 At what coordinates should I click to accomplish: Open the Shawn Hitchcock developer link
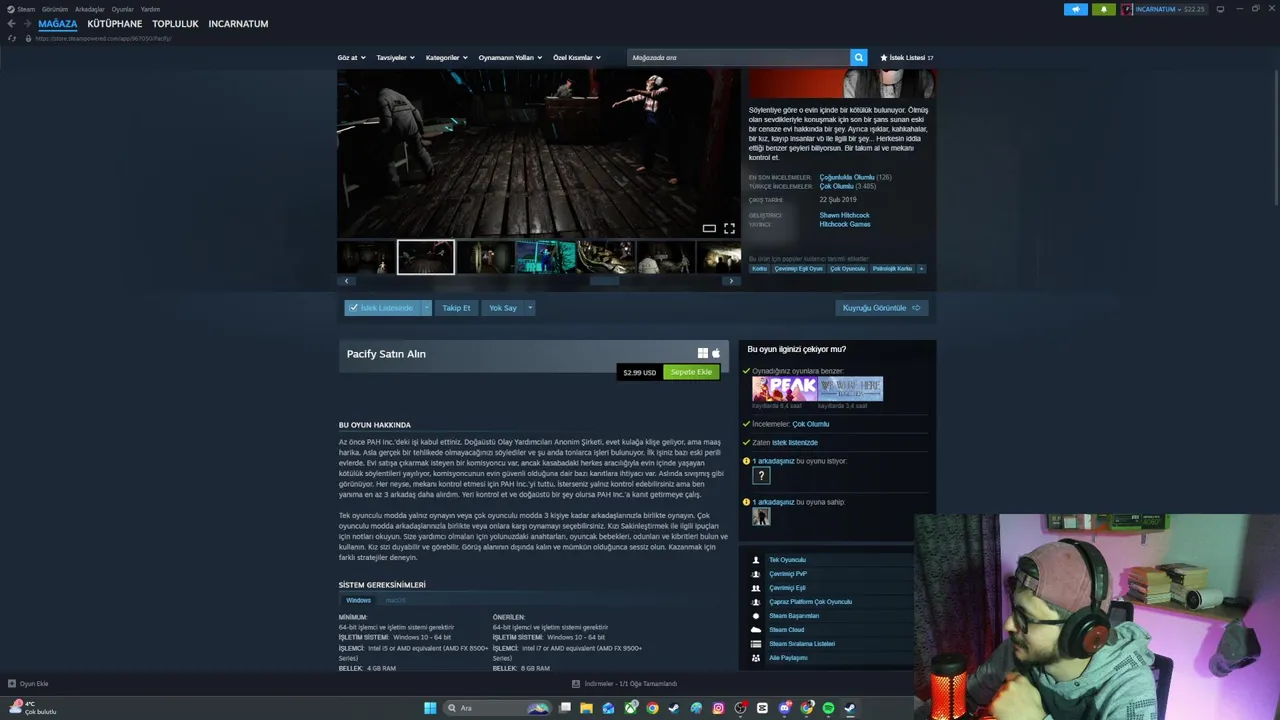845,215
